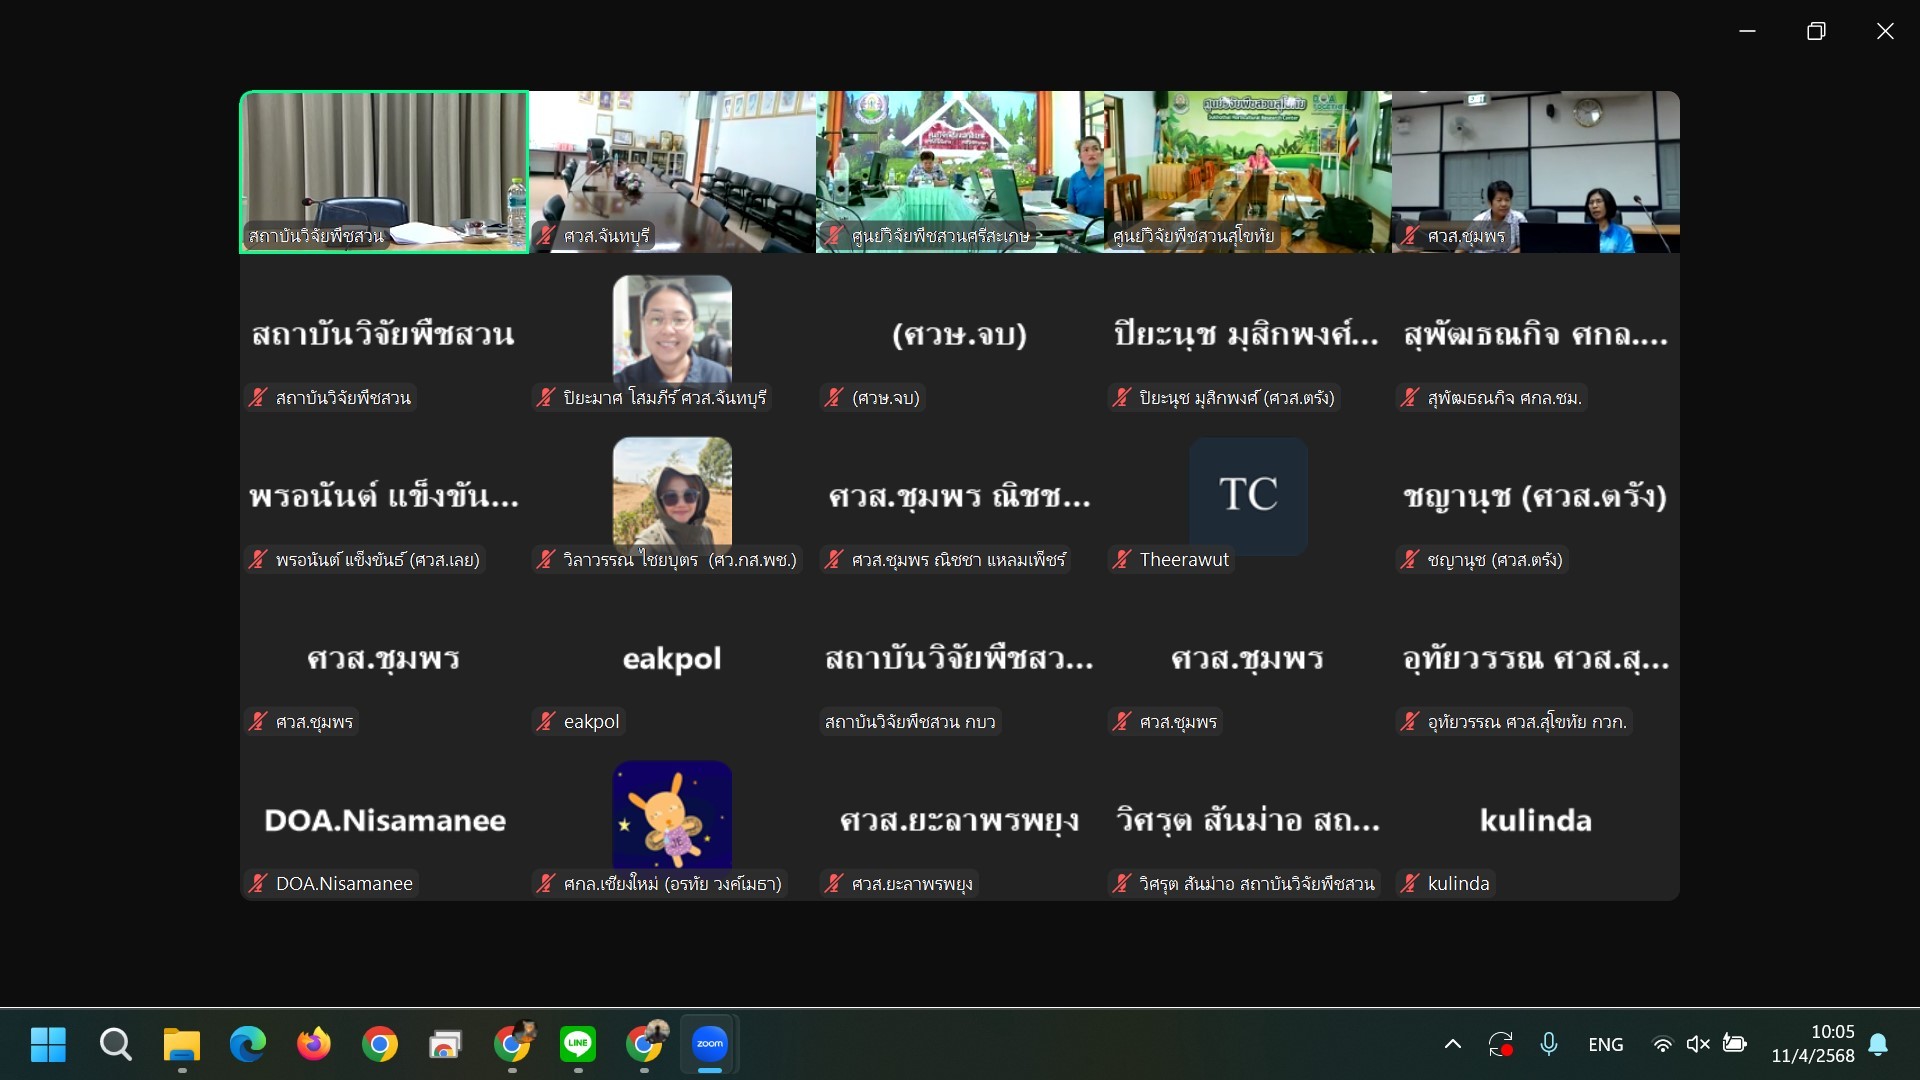1920x1080 pixels.
Task: Launch Firefox from the taskbar
Action: click(x=314, y=1044)
